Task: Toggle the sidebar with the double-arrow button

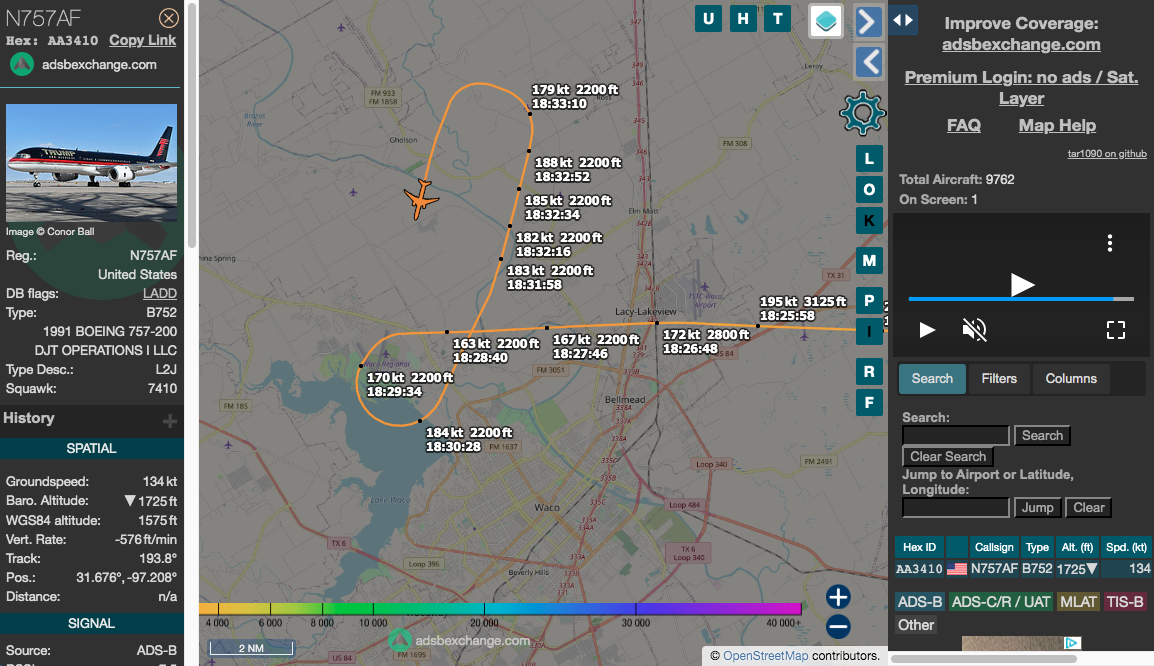Action: (903, 20)
